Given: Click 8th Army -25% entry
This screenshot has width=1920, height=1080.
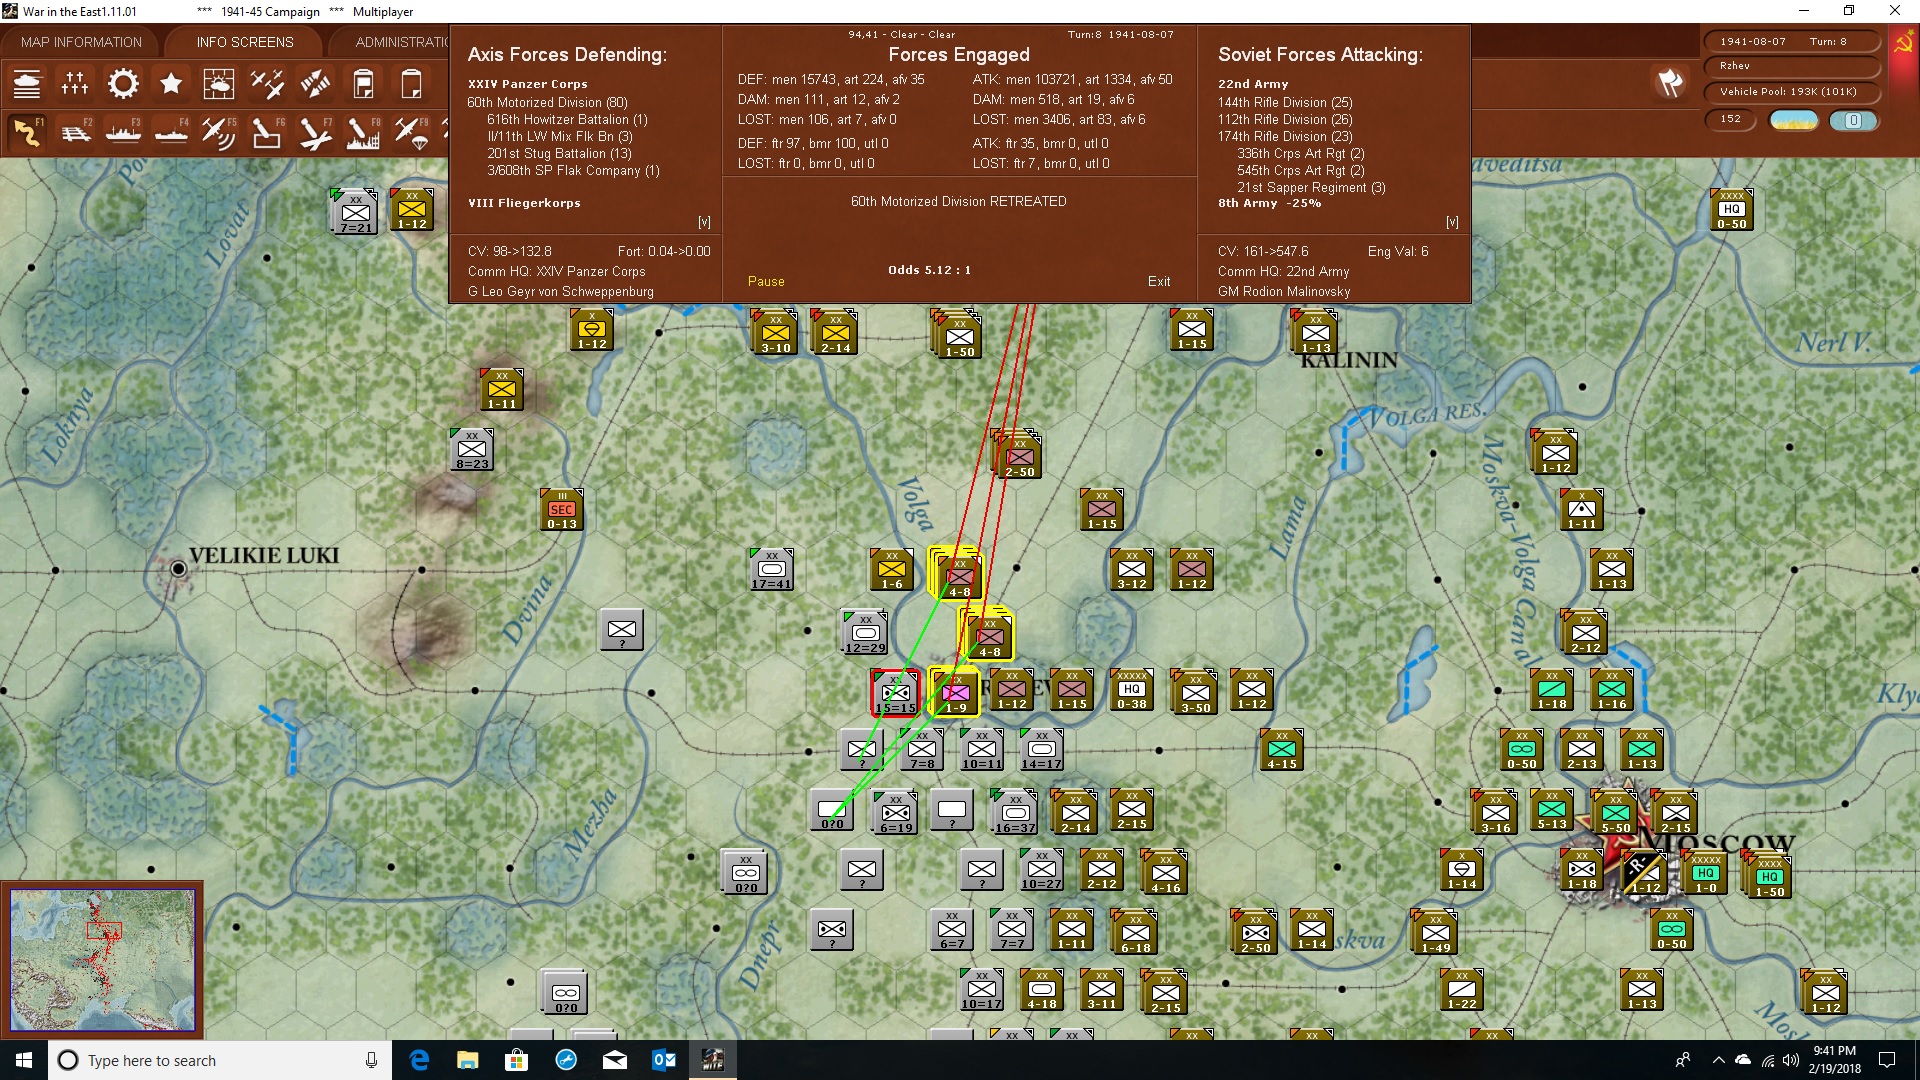Looking at the screenshot, I should click(x=1269, y=203).
